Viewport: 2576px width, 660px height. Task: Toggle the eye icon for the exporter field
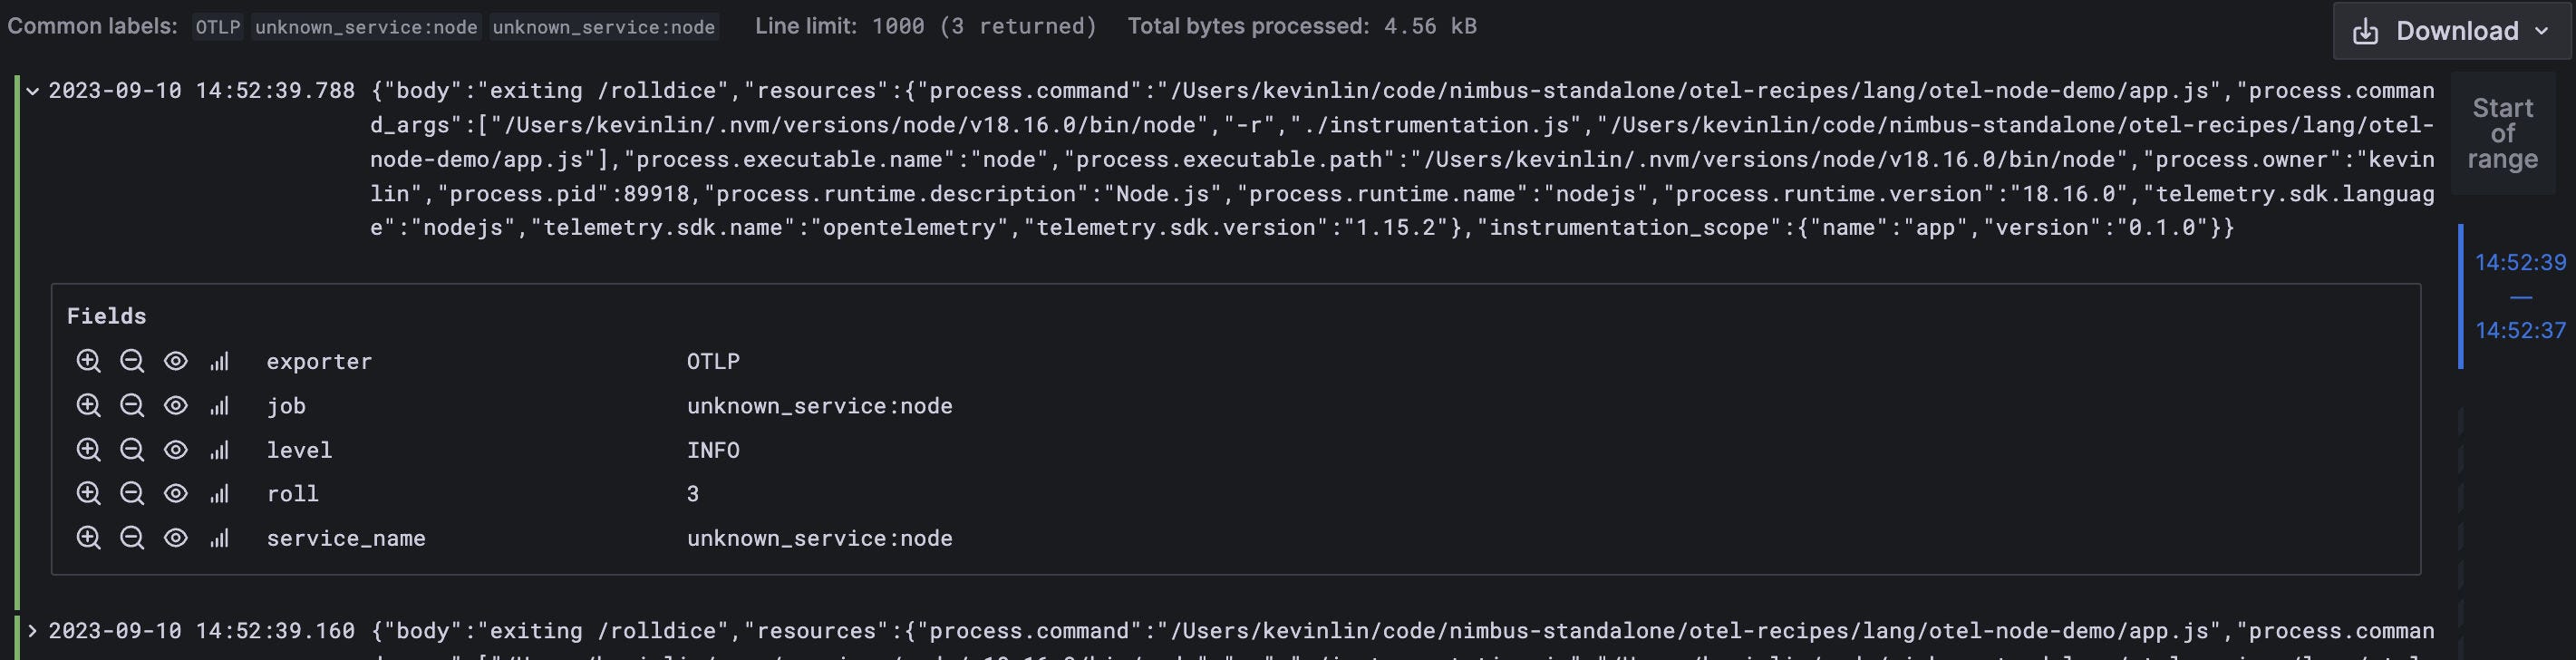[176, 361]
